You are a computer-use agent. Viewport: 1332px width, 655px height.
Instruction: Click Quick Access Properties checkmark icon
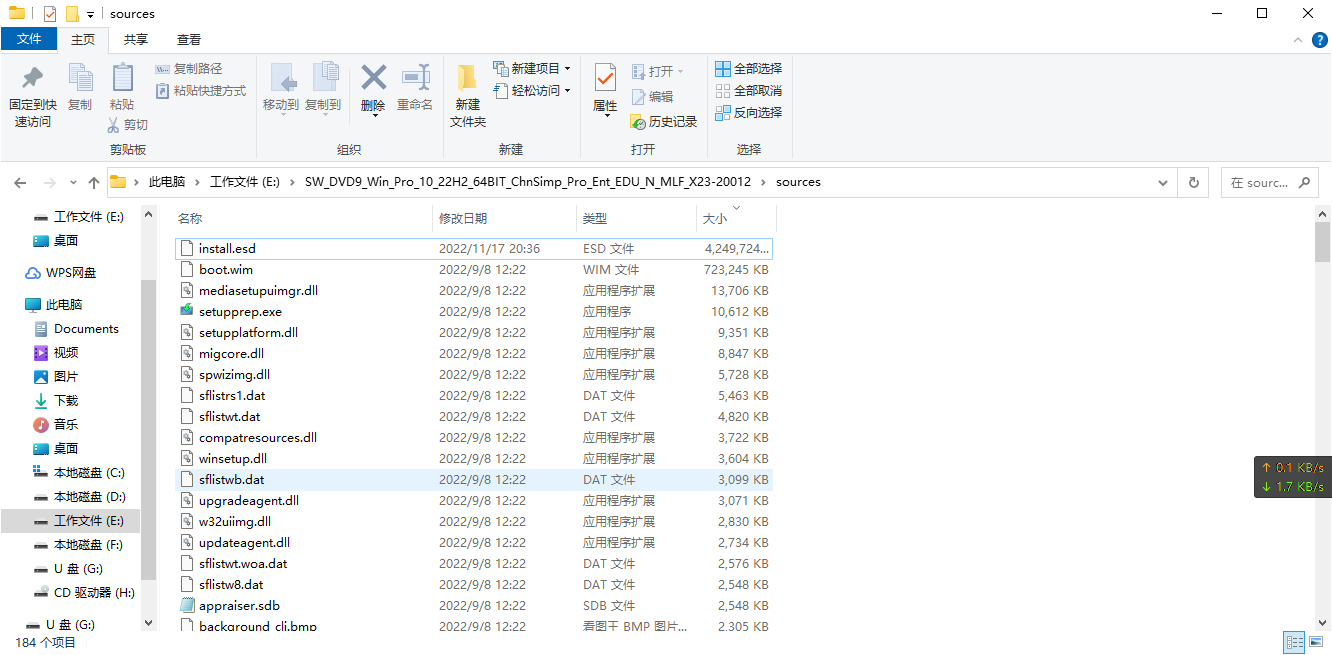50,14
